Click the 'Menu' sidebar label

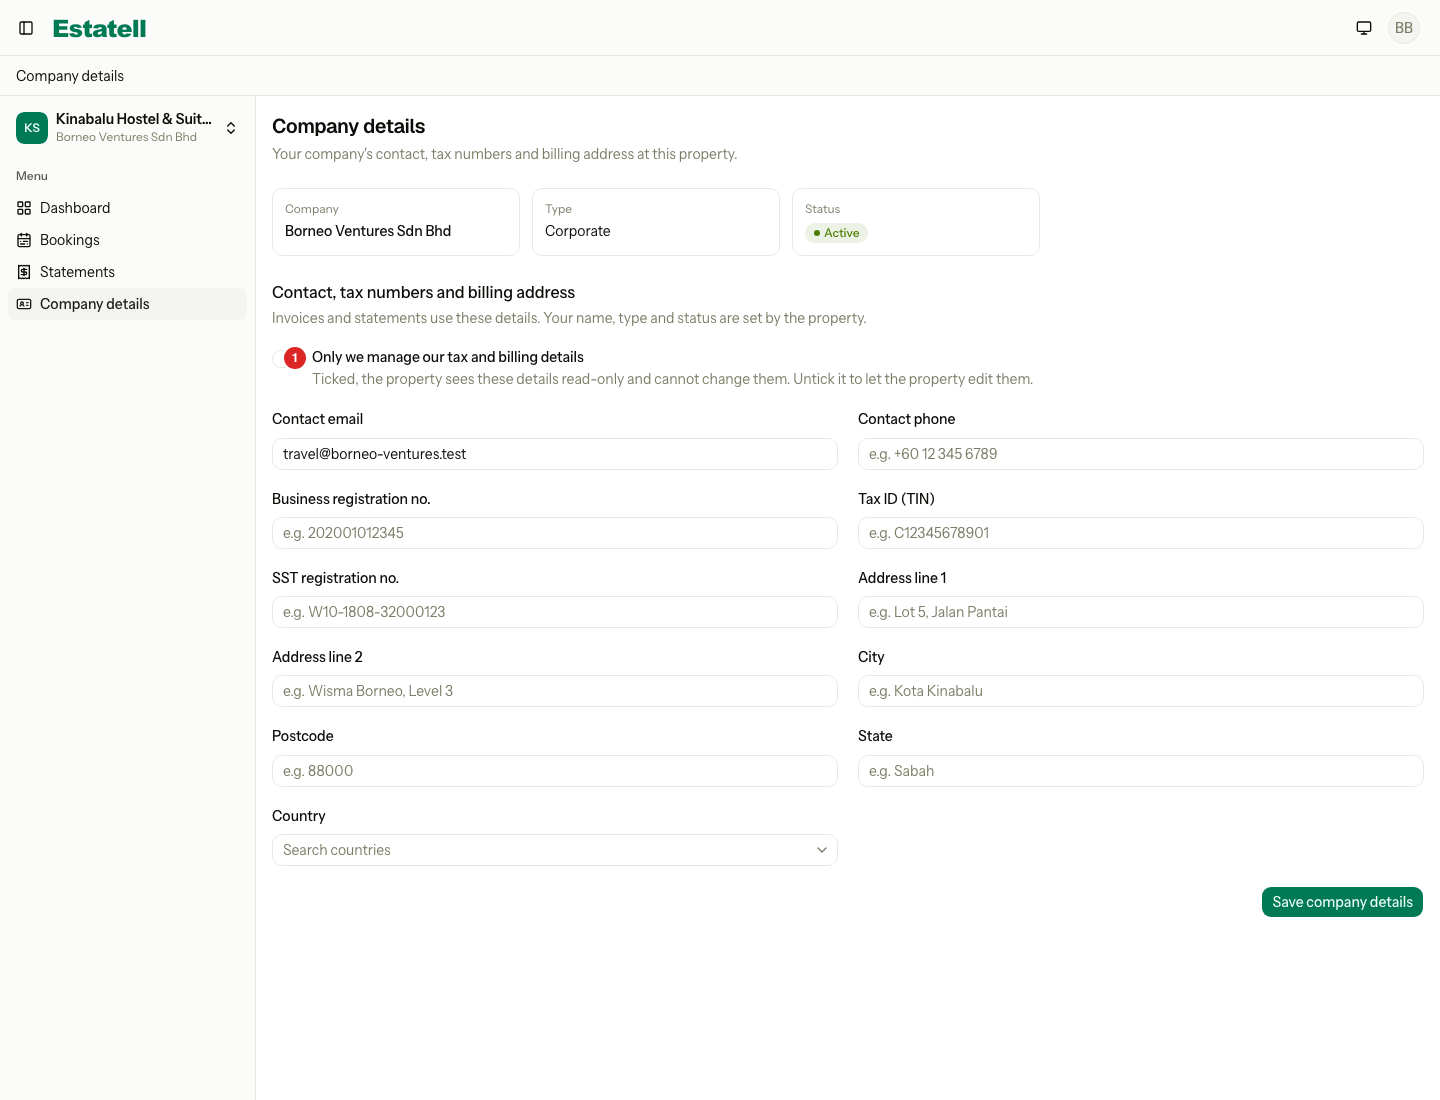pyautogui.click(x=32, y=176)
